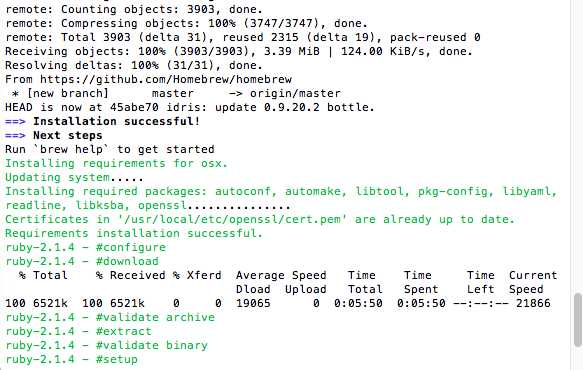This screenshot has width=583, height=370.
Task: Click the '#download' step text
Action: point(127,261)
